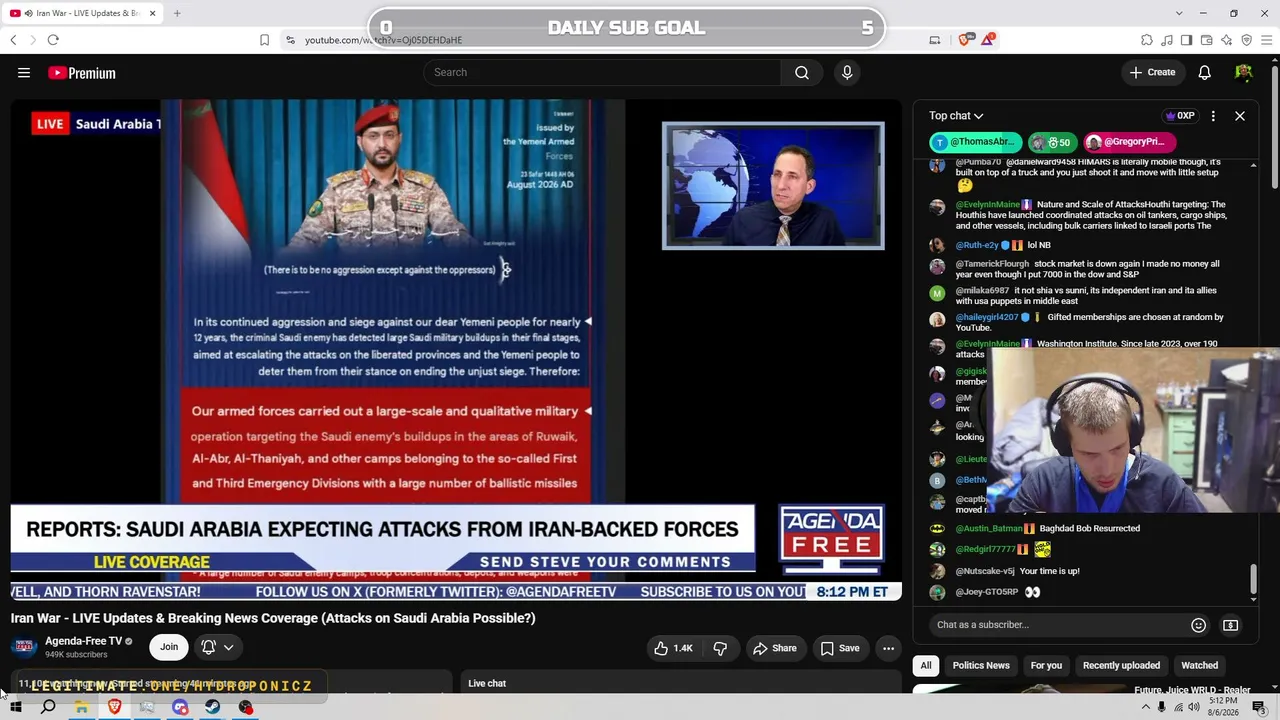Image resolution: width=1280 pixels, height=720 pixels.
Task: Click chat author @Nutscake-v5j
Action: (985, 571)
